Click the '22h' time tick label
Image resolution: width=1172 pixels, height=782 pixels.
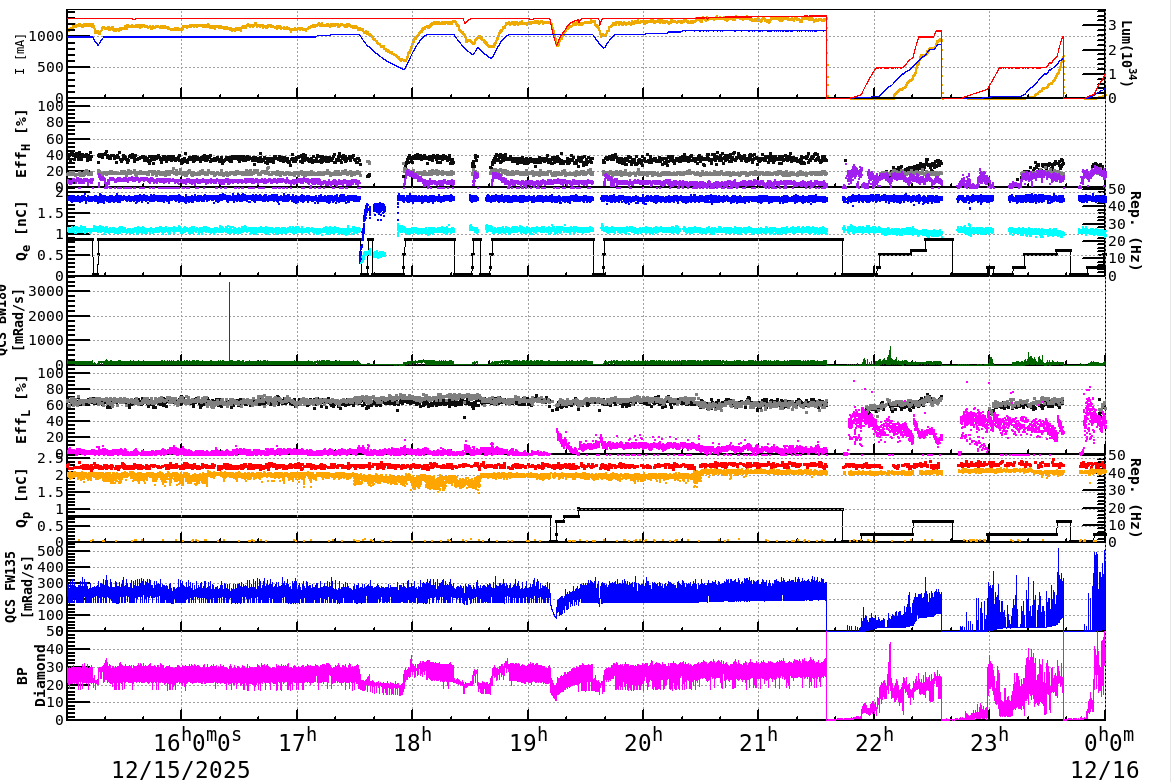point(875,740)
